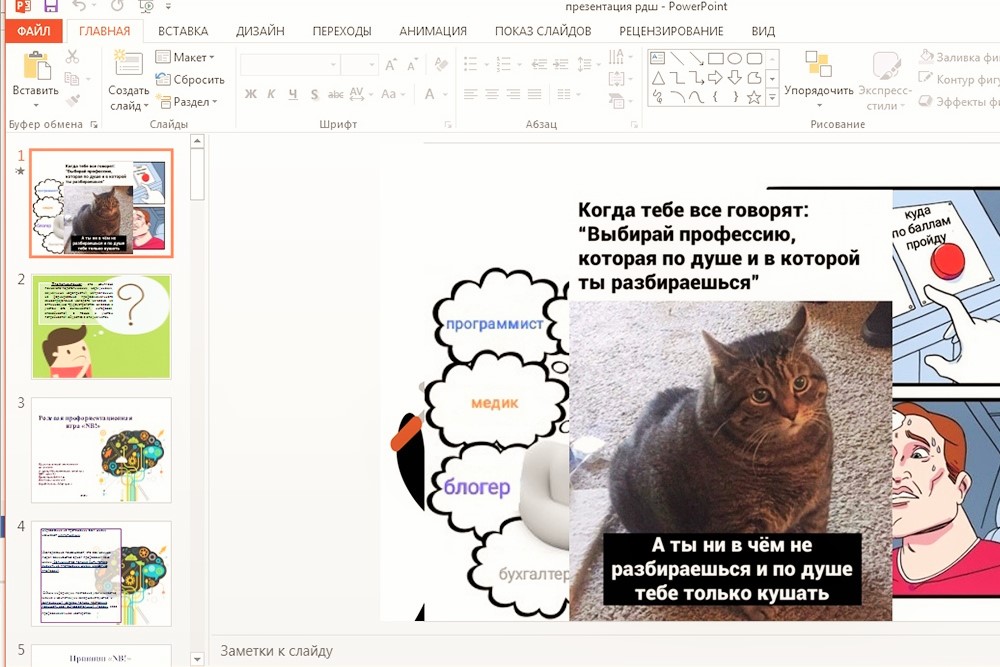Select the text box shape

(x=658, y=59)
